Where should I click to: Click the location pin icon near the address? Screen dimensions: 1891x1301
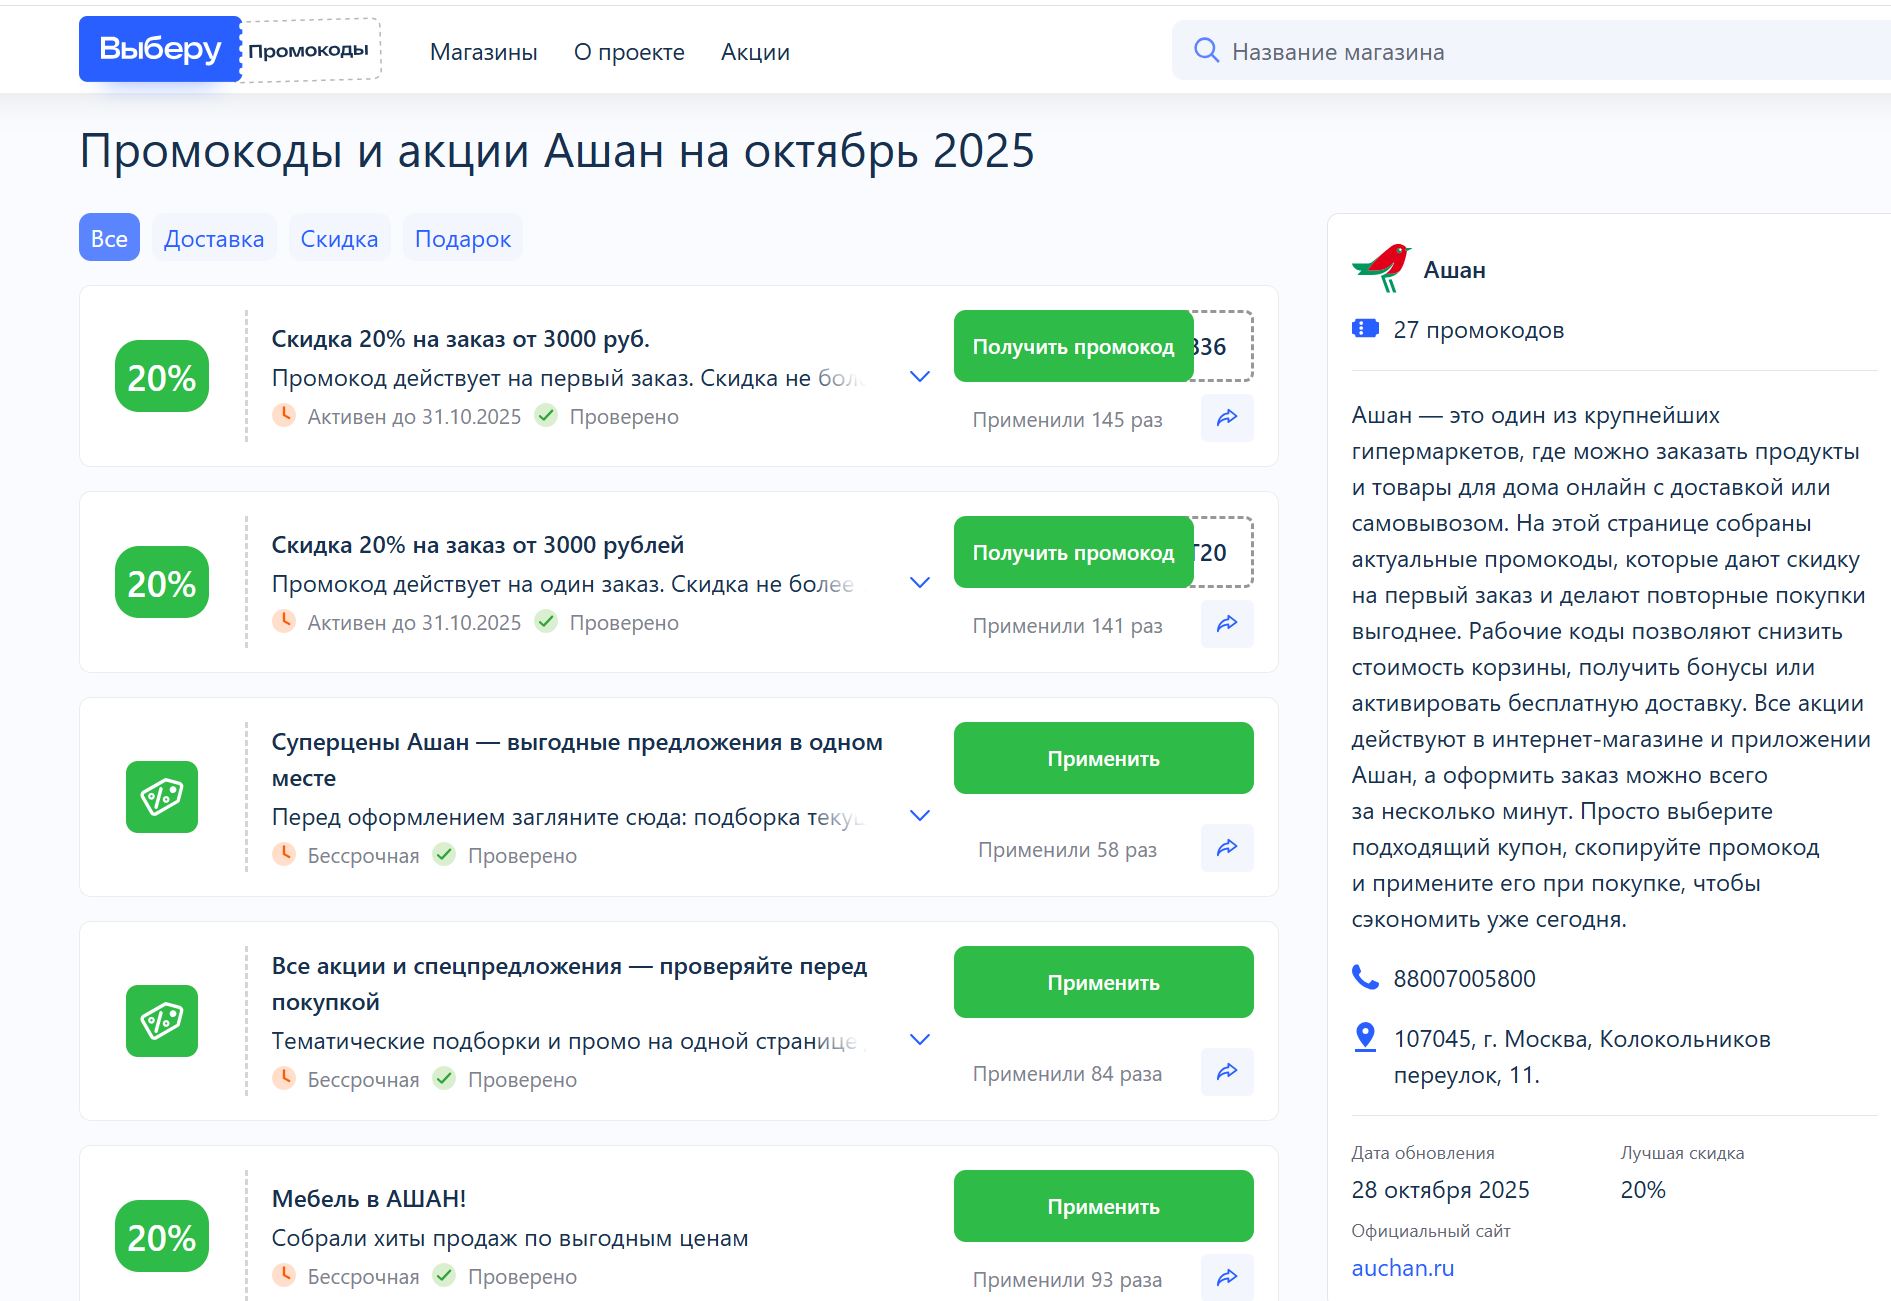point(1363,1038)
